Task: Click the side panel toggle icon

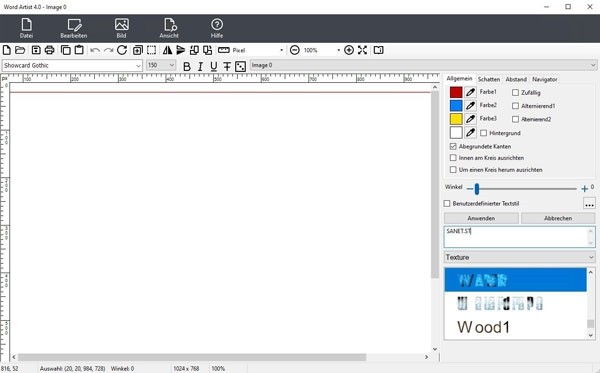Action: click(x=378, y=50)
